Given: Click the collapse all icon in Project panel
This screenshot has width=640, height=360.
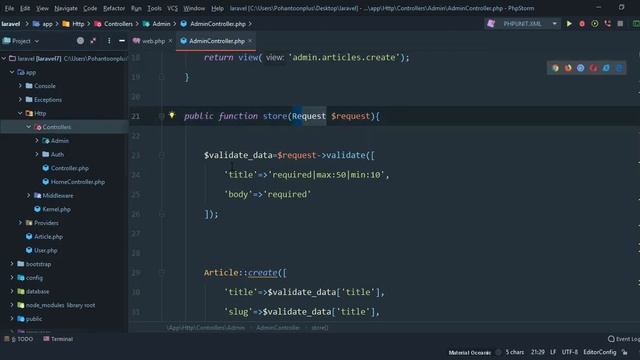Looking at the screenshot, I should point(93,41).
